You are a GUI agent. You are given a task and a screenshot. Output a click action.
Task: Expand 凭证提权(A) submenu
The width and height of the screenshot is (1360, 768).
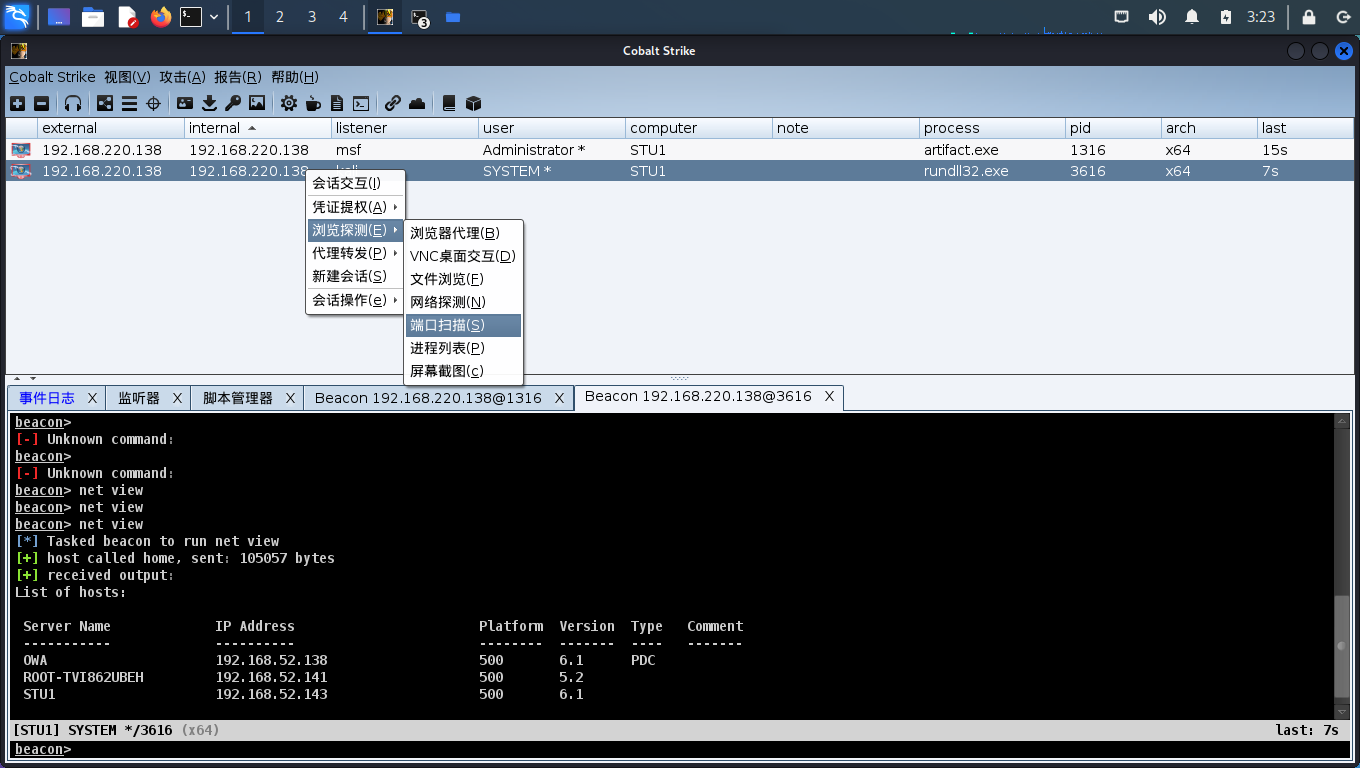coord(355,207)
